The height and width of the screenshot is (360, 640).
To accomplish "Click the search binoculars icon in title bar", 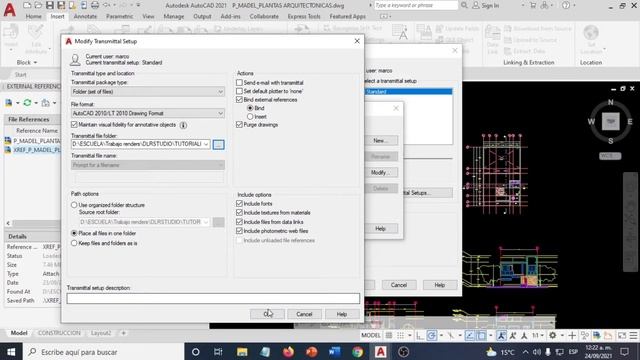I will pos(464,5).
